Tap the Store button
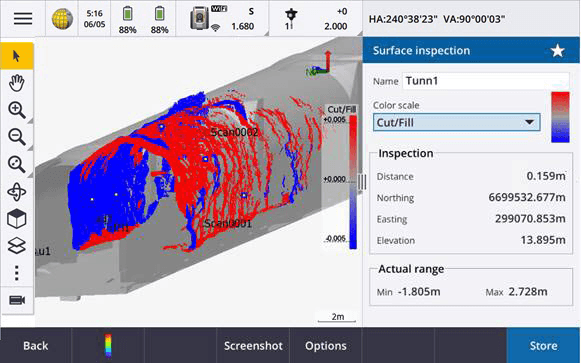581x363 pixels. pyautogui.click(x=543, y=346)
